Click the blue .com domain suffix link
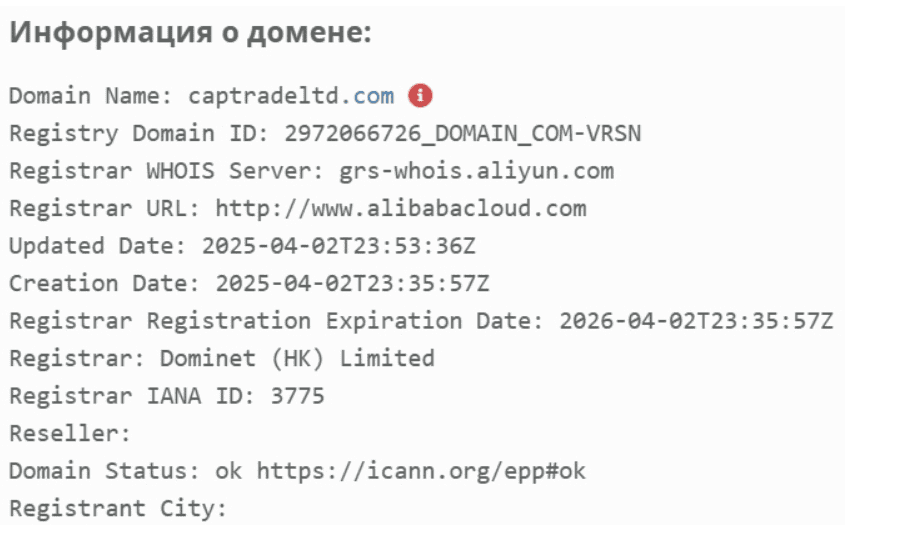Image resolution: width=904 pixels, height=537 pixels. point(373,96)
